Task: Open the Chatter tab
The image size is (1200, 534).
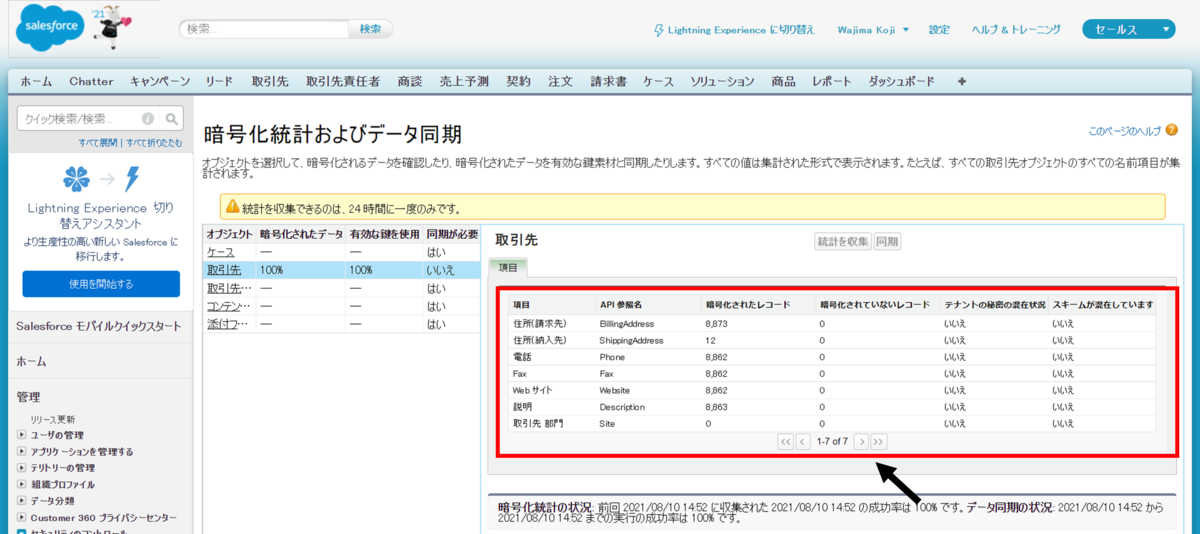Action: 91,81
